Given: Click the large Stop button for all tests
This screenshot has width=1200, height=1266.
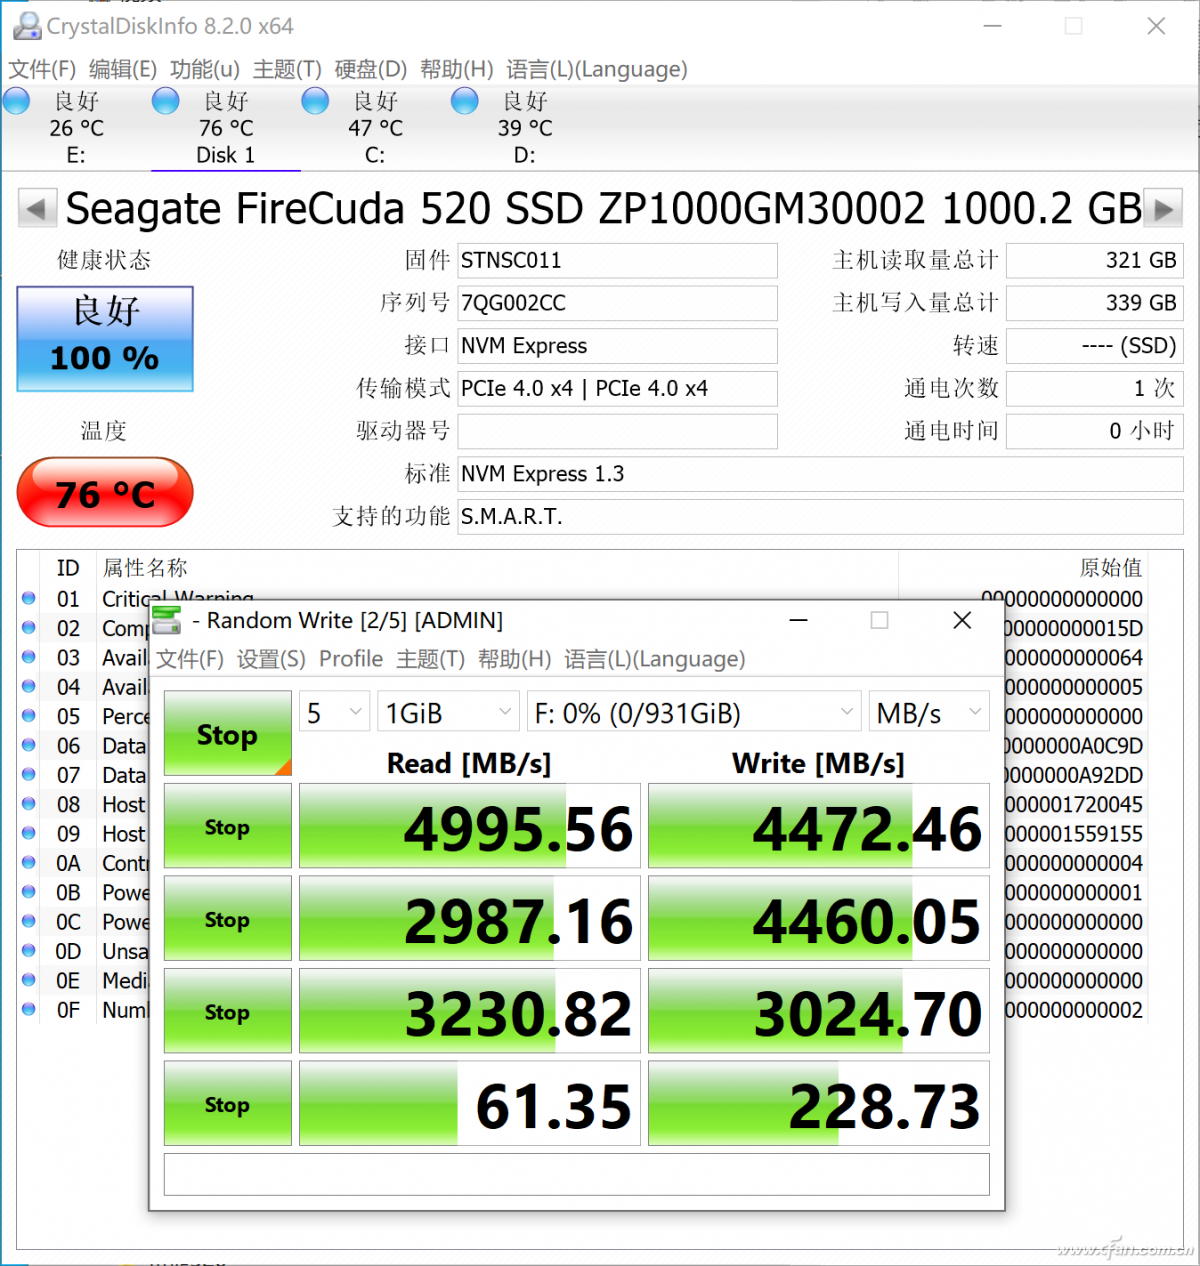Looking at the screenshot, I should click(228, 734).
